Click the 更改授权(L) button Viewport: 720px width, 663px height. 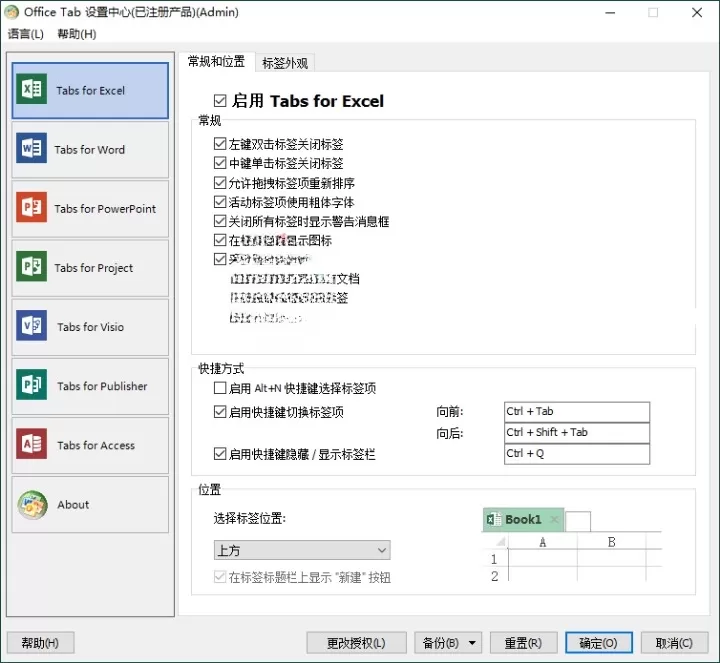pos(356,643)
